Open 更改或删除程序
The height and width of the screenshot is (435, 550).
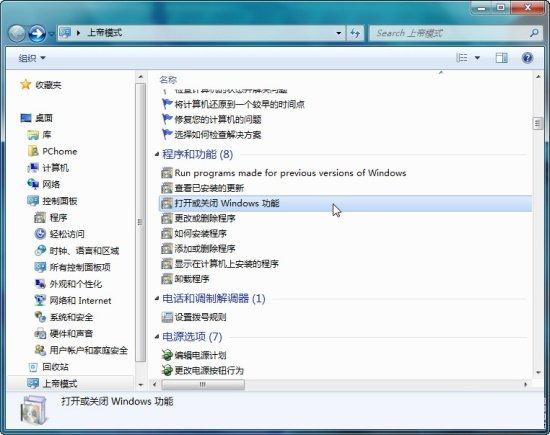205,218
